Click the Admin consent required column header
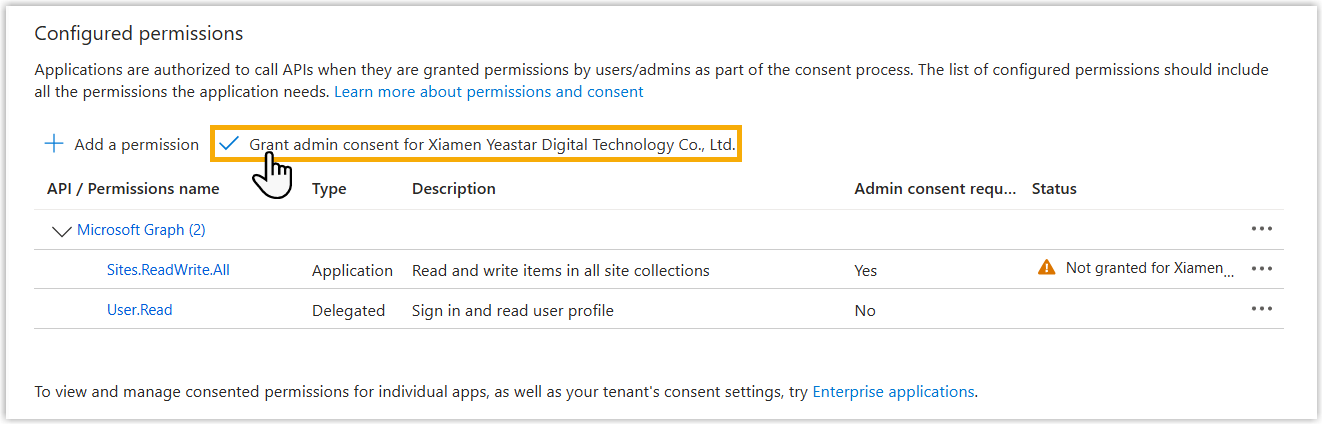Image resolution: width=1323 pixels, height=425 pixels. pyautogui.click(x=935, y=189)
